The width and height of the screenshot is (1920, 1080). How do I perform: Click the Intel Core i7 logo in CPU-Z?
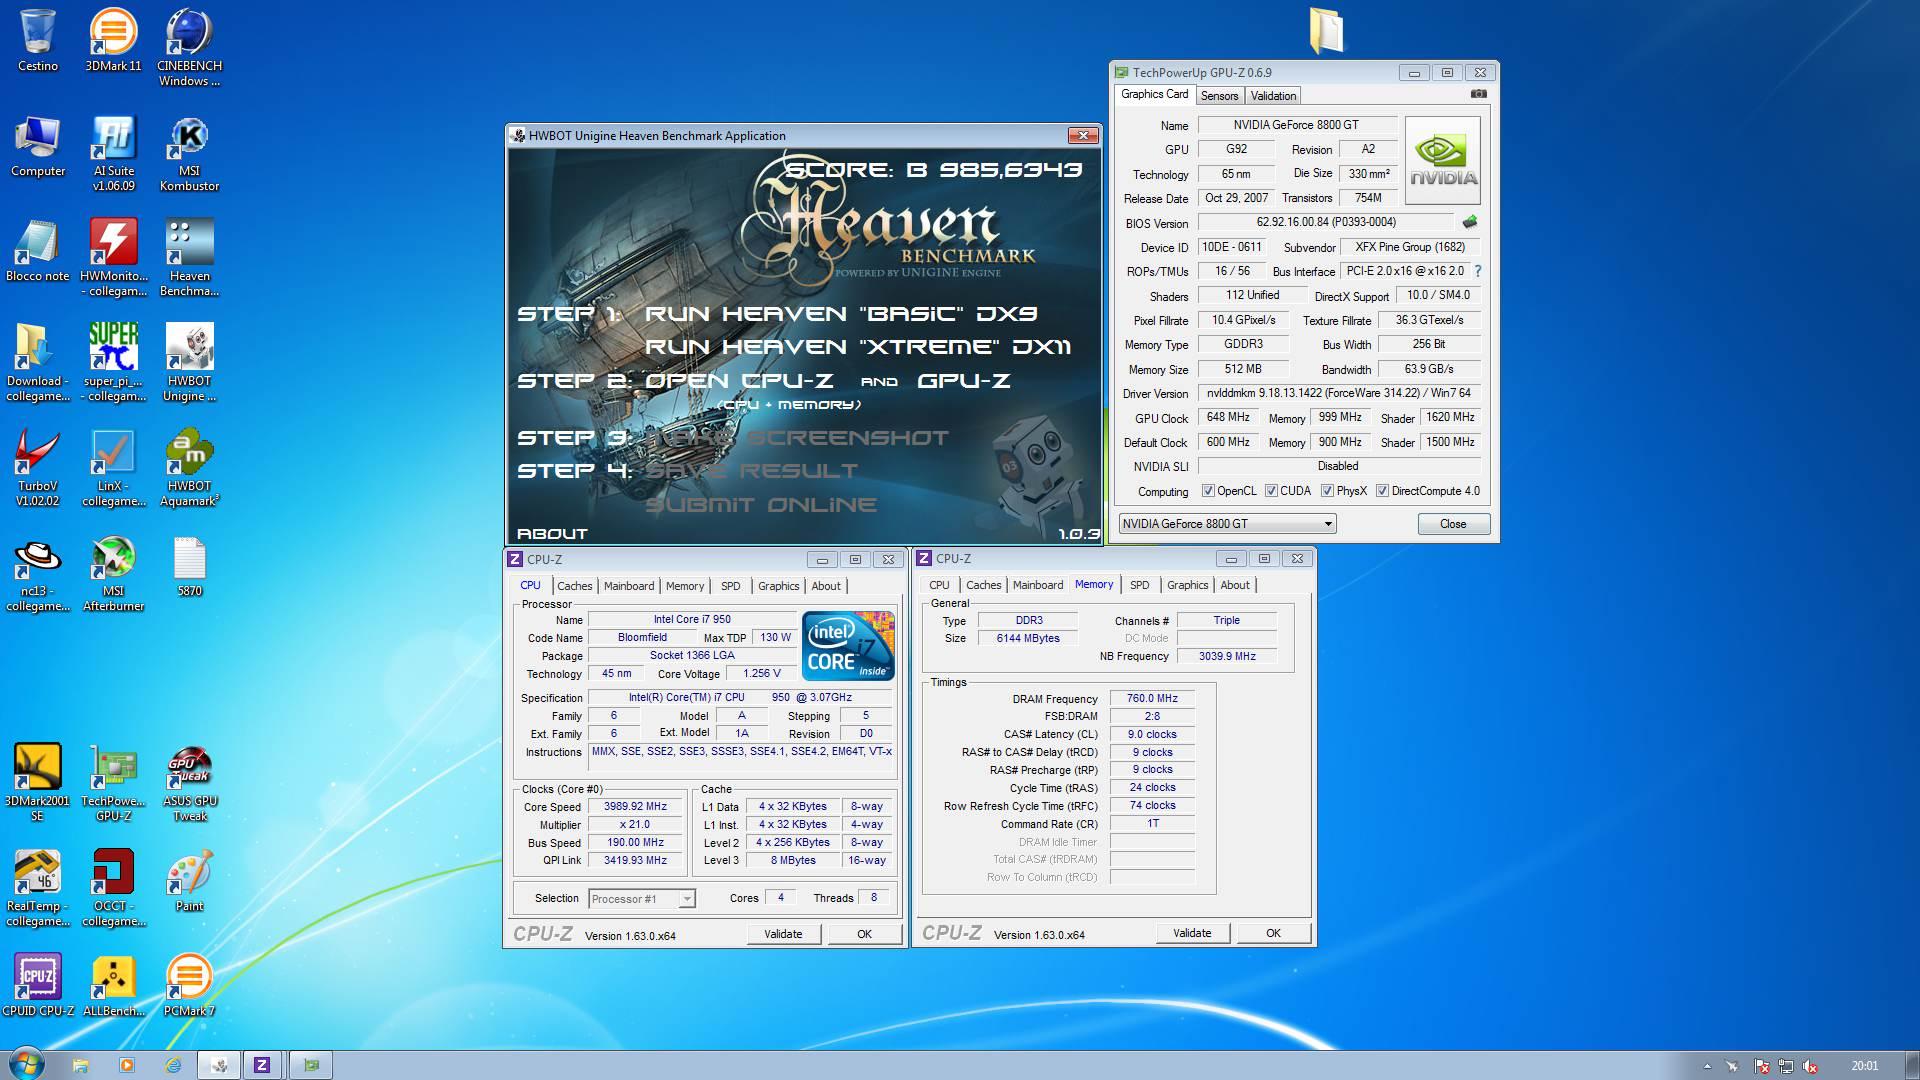[848, 646]
